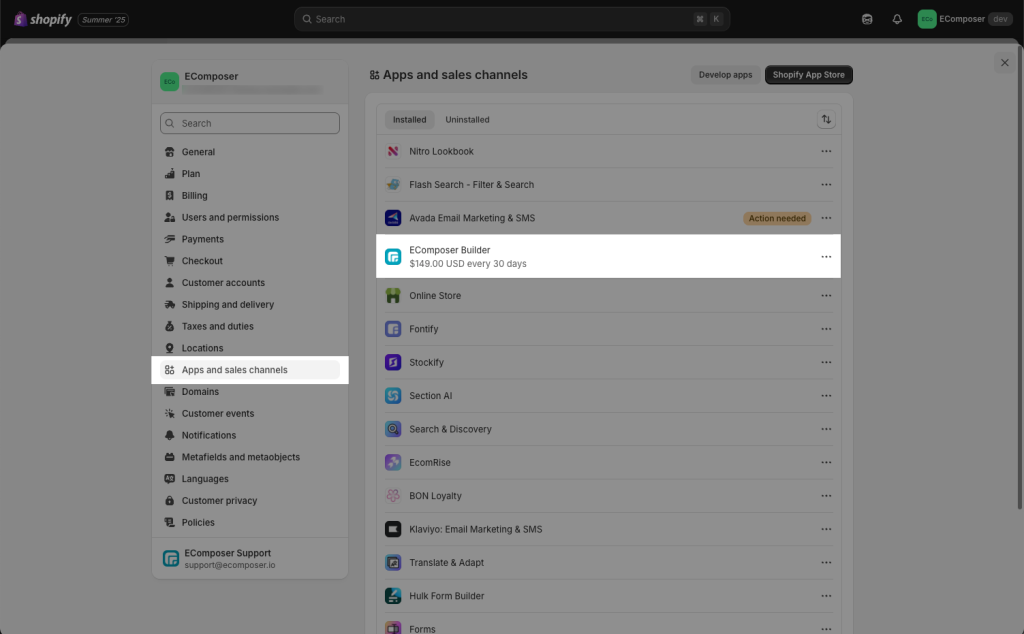The height and width of the screenshot is (634, 1024).
Task: Open Domains settings
Action: (x=249, y=392)
